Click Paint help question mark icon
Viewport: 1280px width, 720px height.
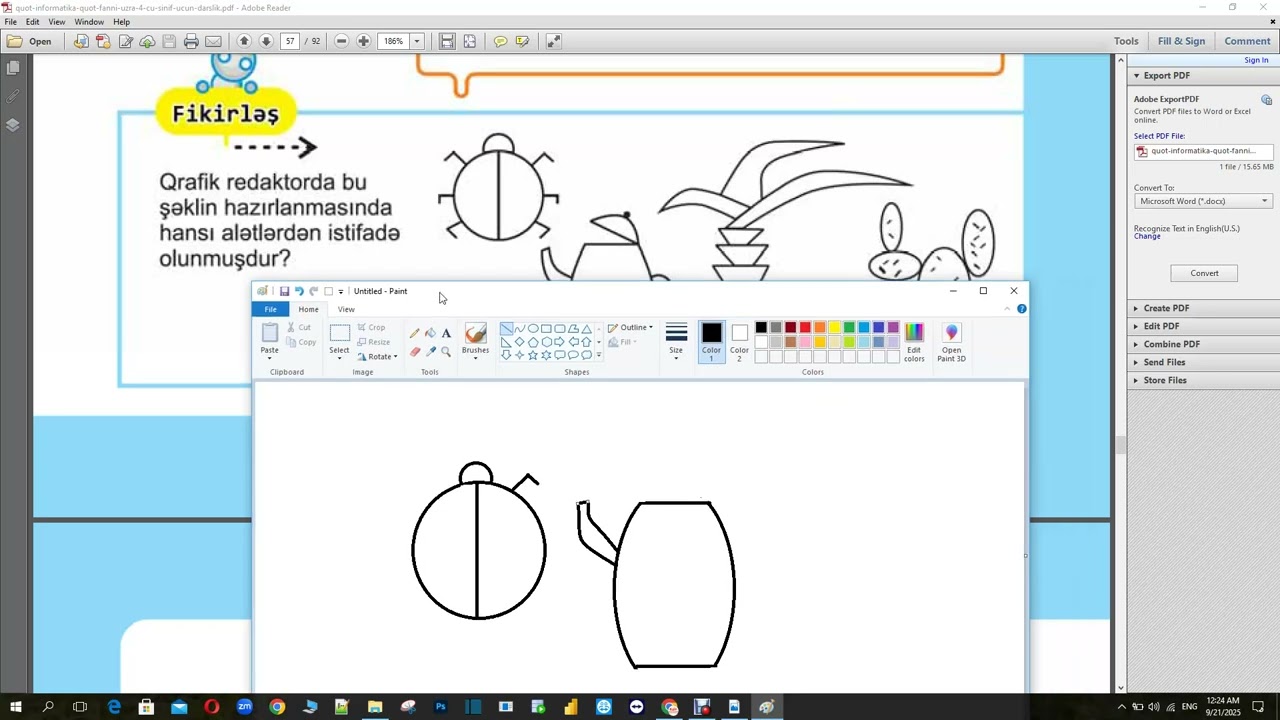1021,309
